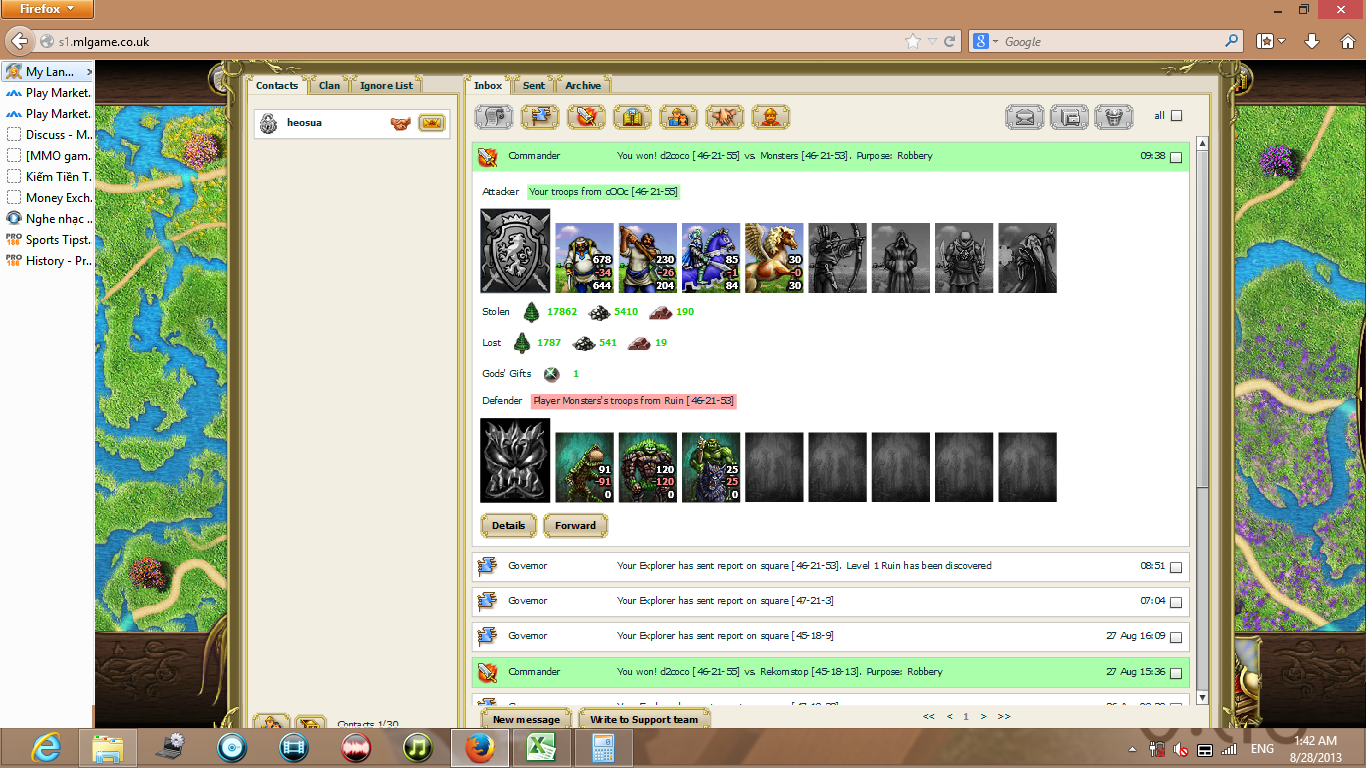Viewport: 1366px width, 768px height.
Task: Filter inbox by two-people player messages icon
Action: pyautogui.click(x=678, y=117)
